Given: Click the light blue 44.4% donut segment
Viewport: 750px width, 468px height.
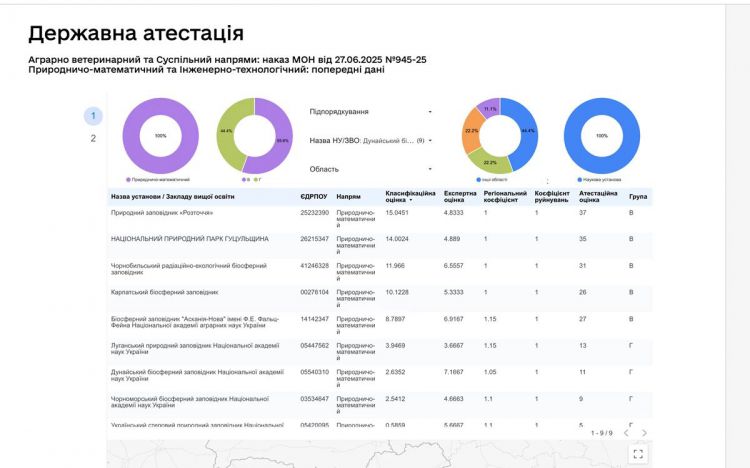Looking at the screenshot, I should (x=527, y=128).
